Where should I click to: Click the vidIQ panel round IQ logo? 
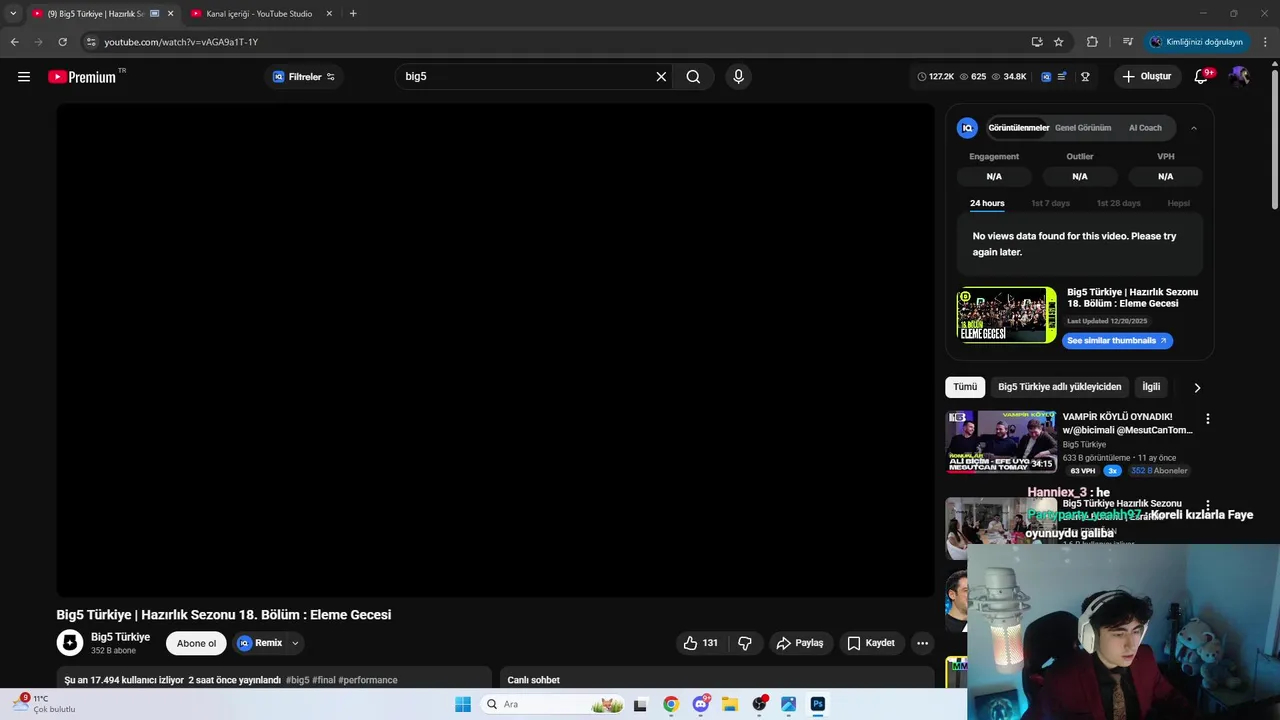[x=967, y=128]
